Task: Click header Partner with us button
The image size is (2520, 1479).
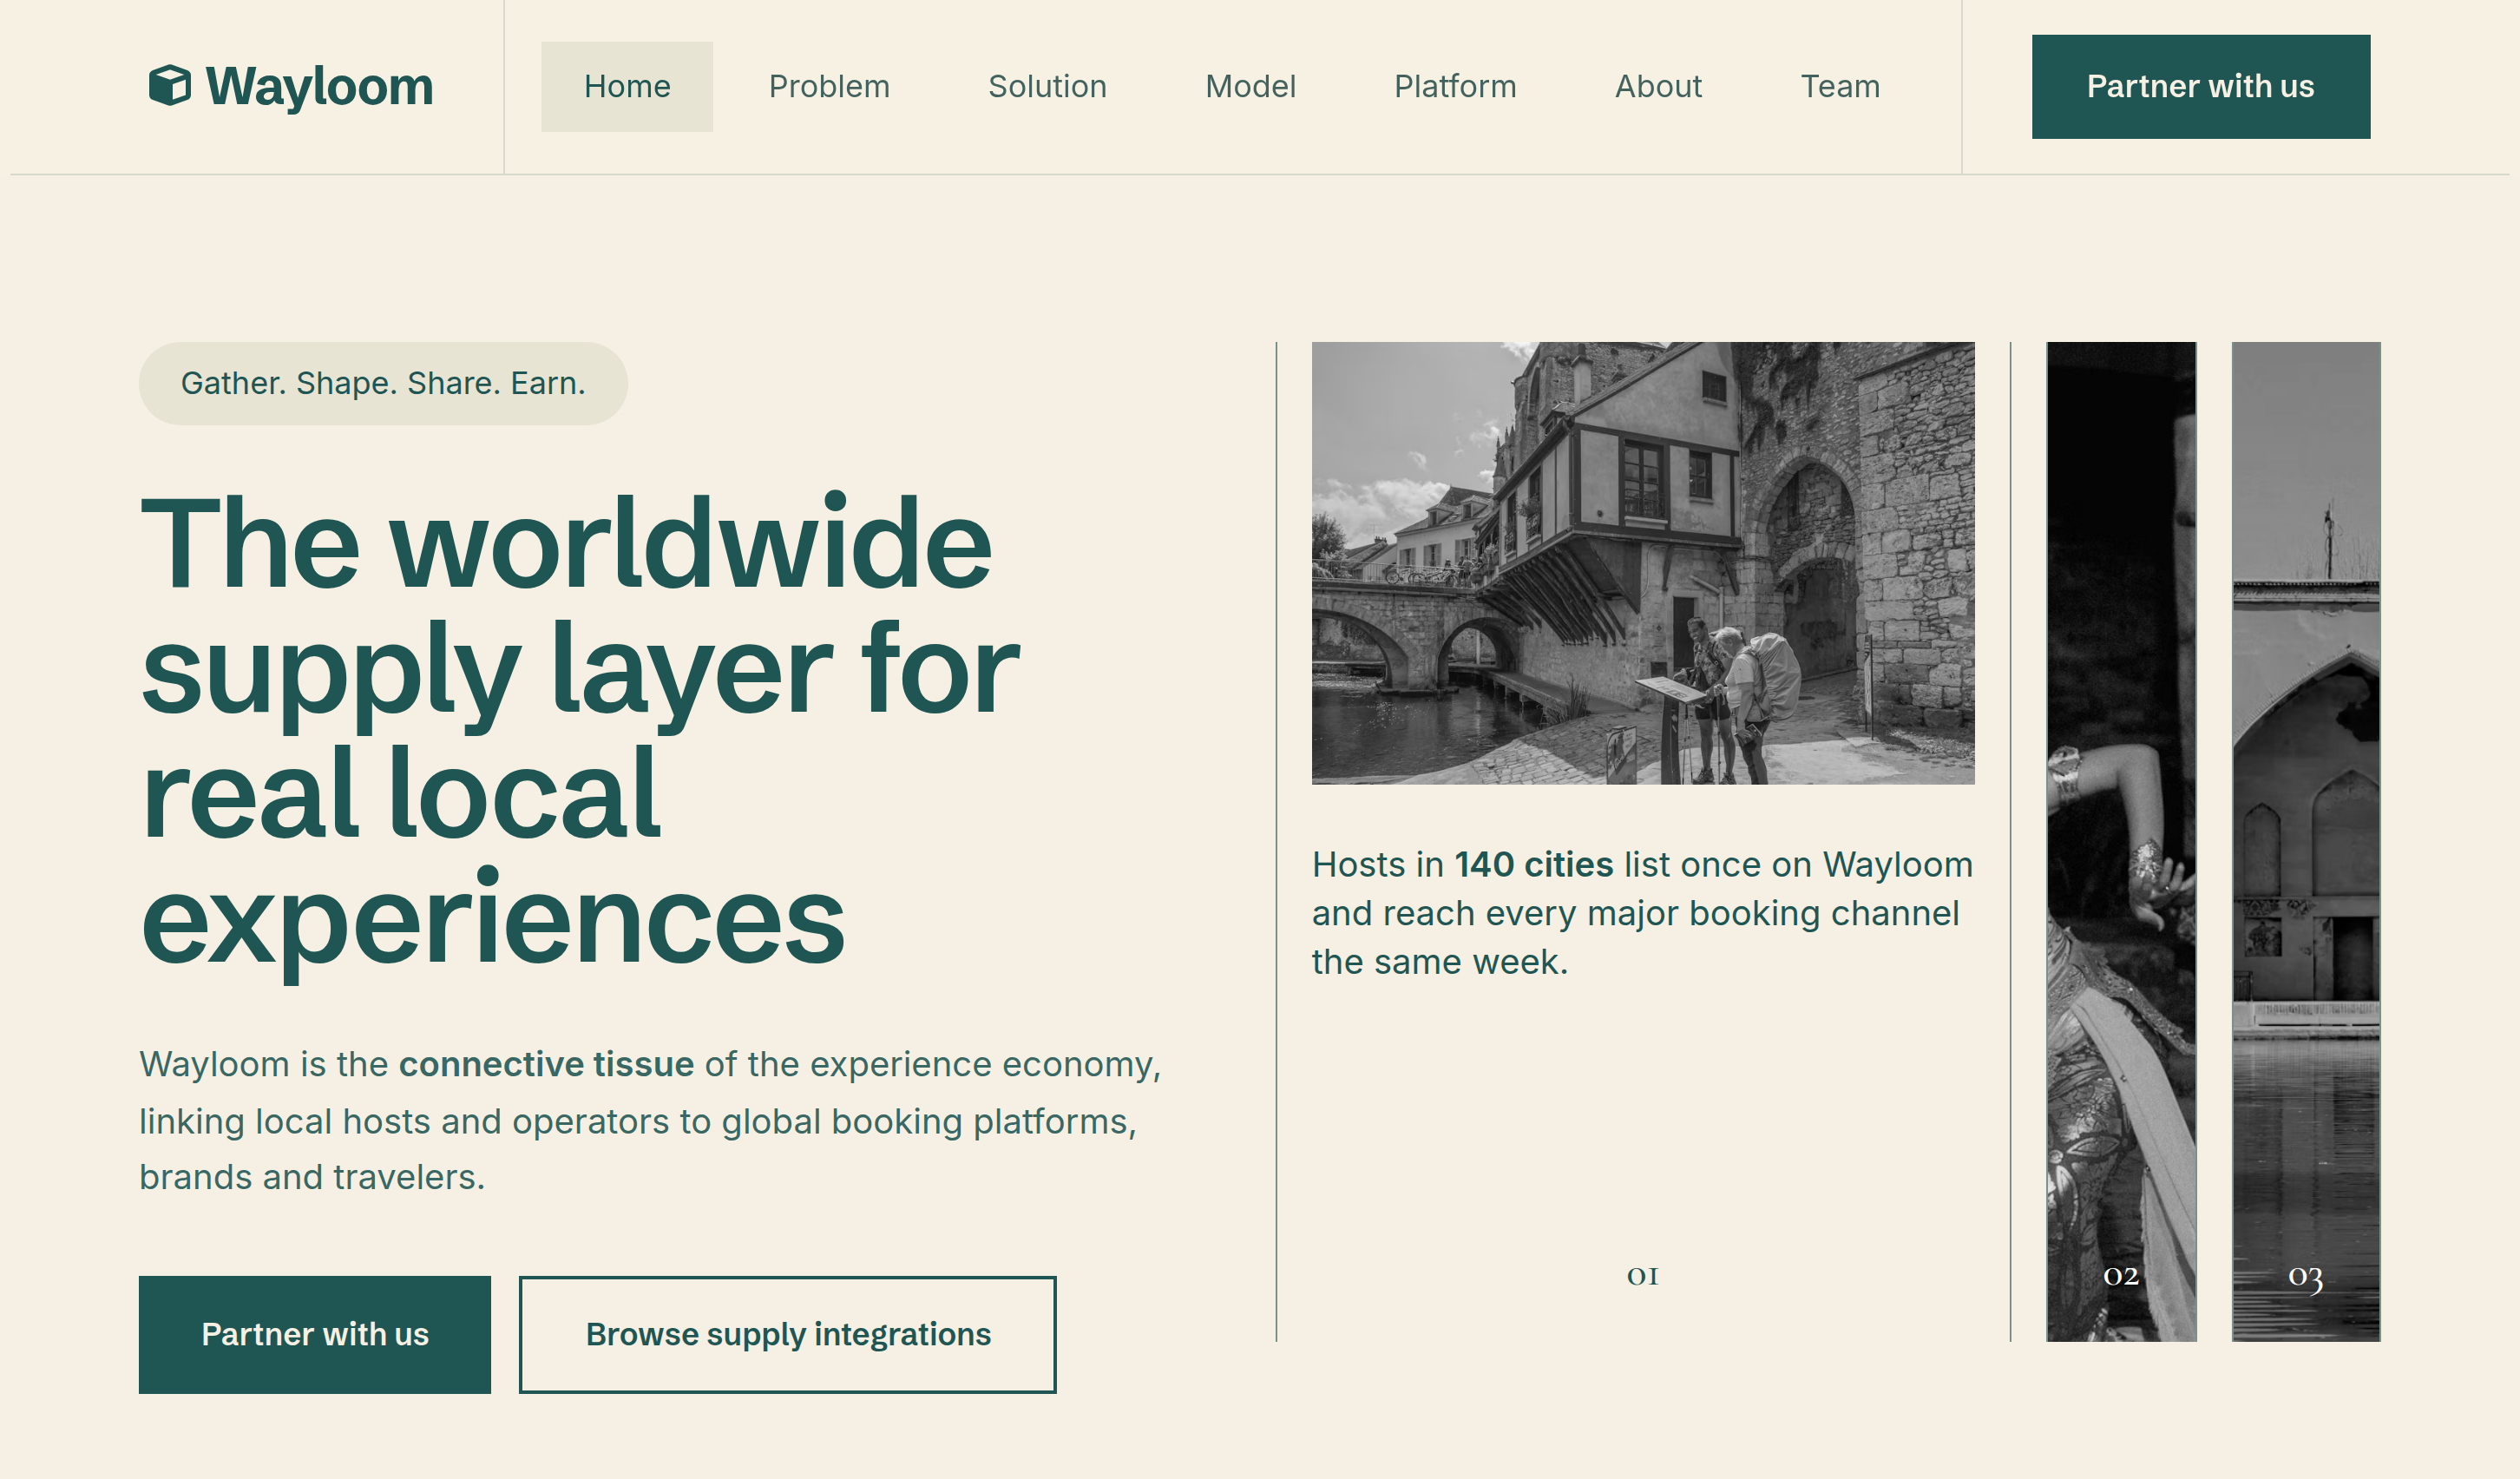Action: point(2200,87)
